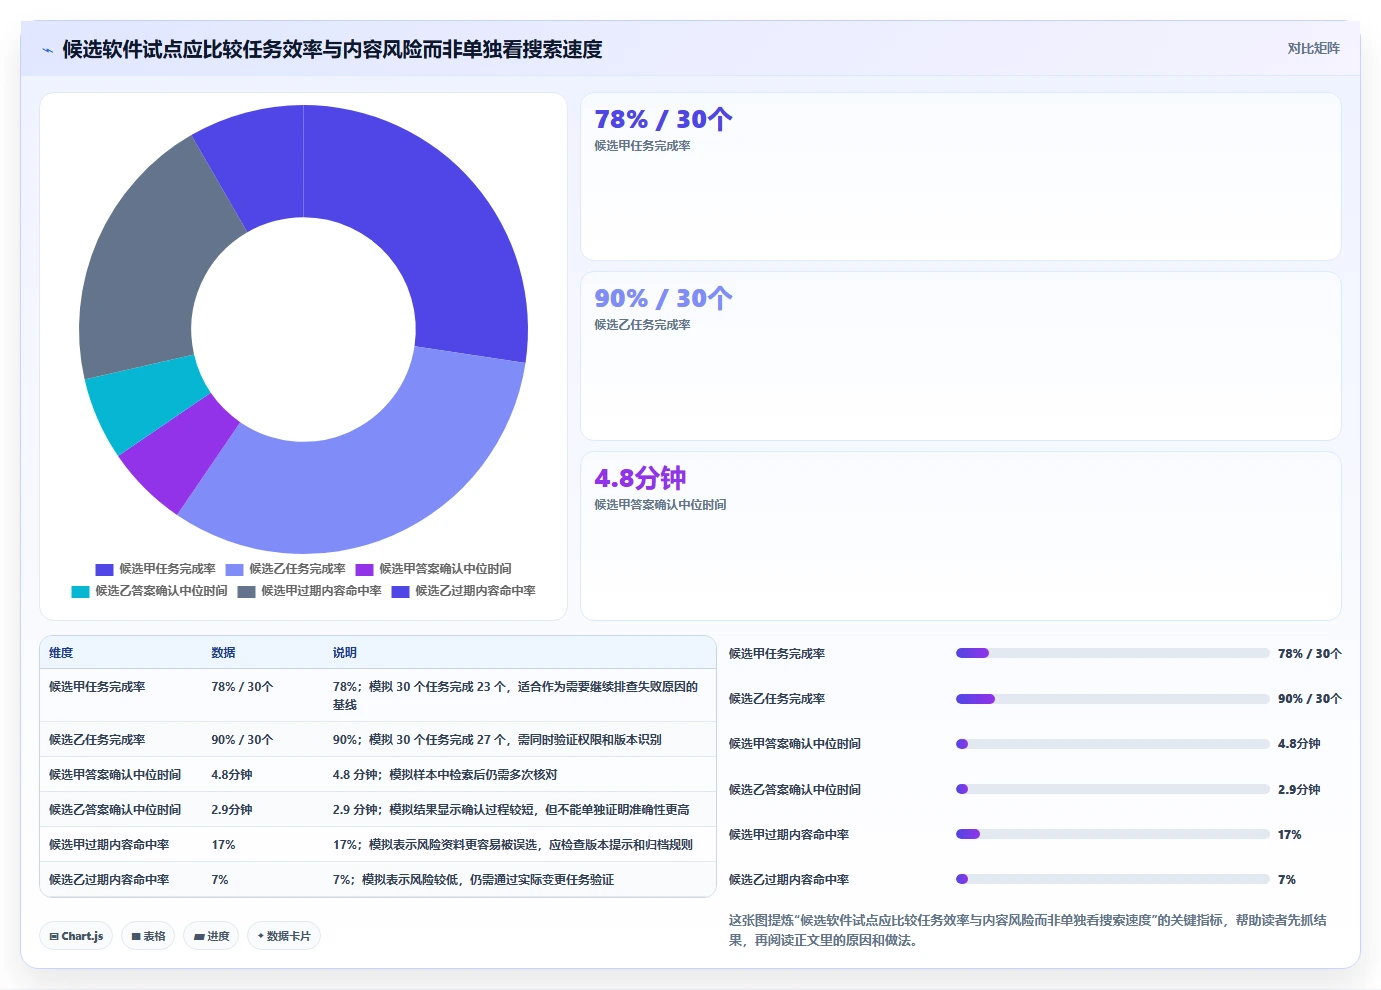Click the 对比矩阵 label in the header
The image size is (1381, 990).
click(x=1313, y=48)
